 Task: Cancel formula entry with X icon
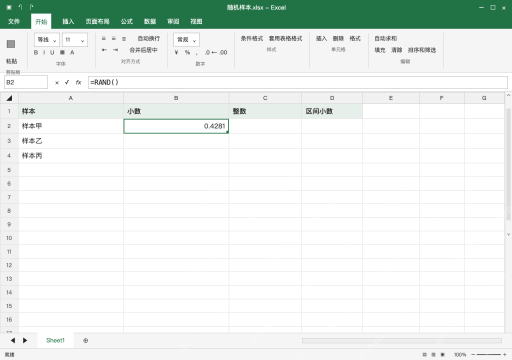57,82
